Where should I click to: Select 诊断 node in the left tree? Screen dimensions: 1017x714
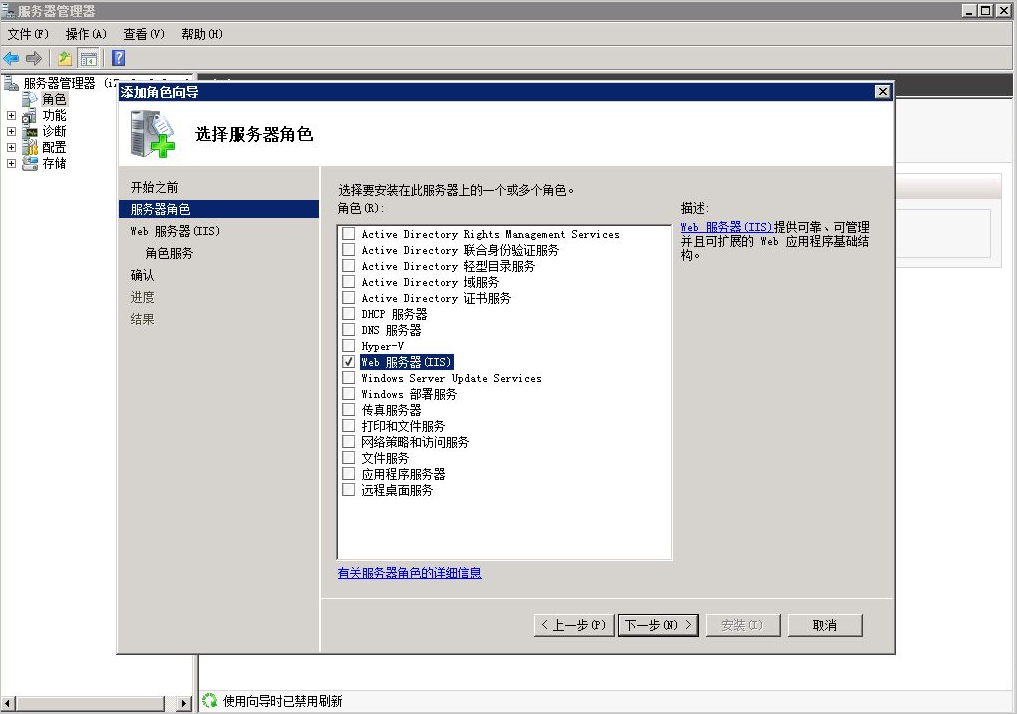point(54,131)
